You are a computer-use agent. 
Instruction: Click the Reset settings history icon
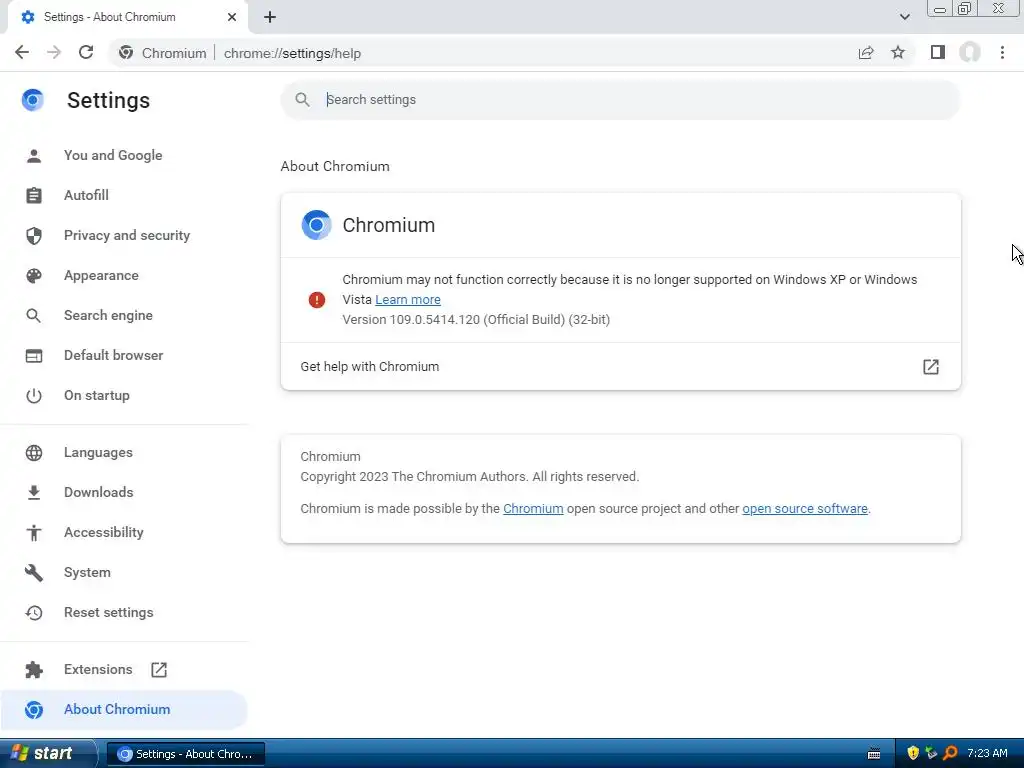[x=34, y=613]
